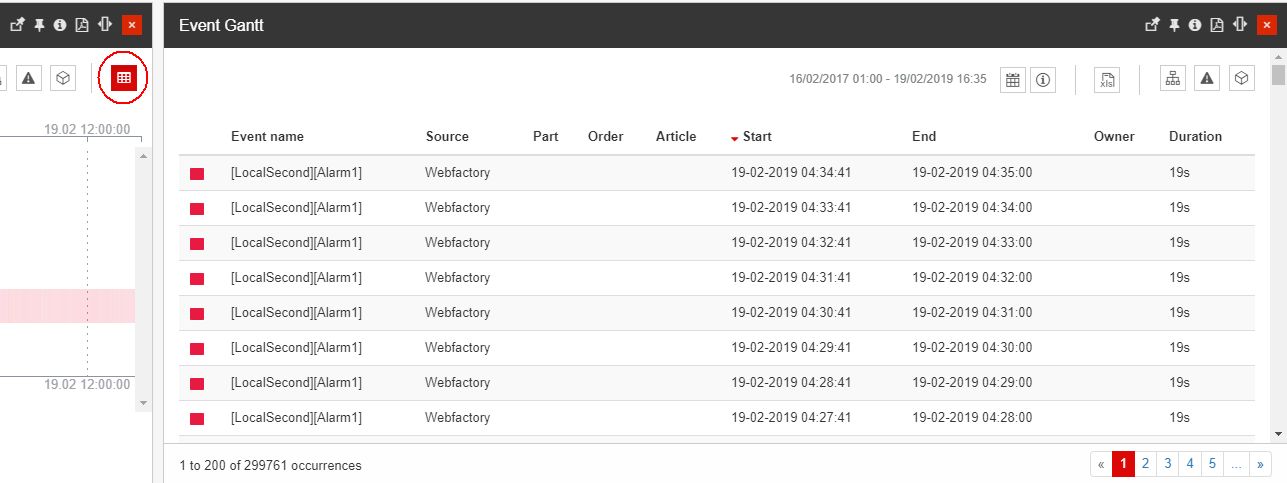
Task: Click the hierarchy tree icon in Event Gantt toolbar
Action: (x=1173, y=79)
